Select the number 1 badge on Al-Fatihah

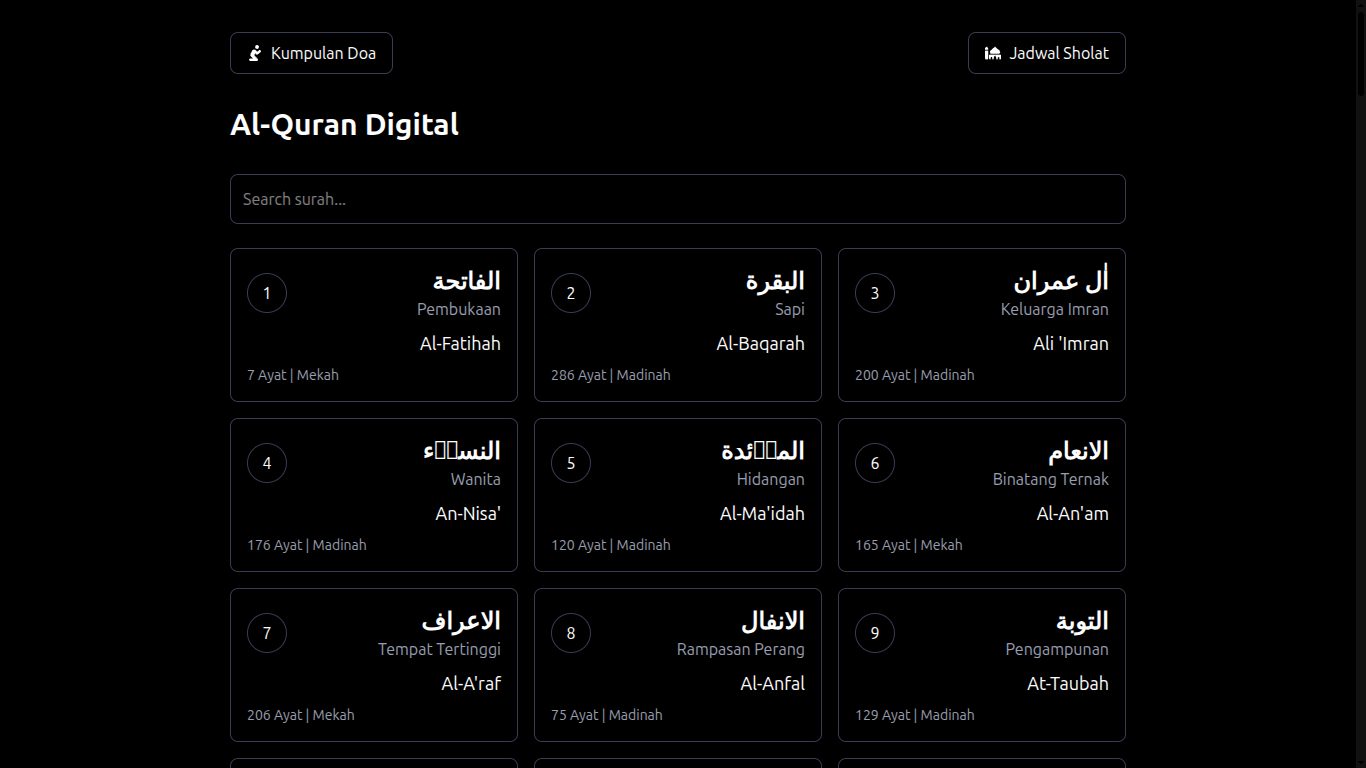pyautogui.click(x=266, y=293)
